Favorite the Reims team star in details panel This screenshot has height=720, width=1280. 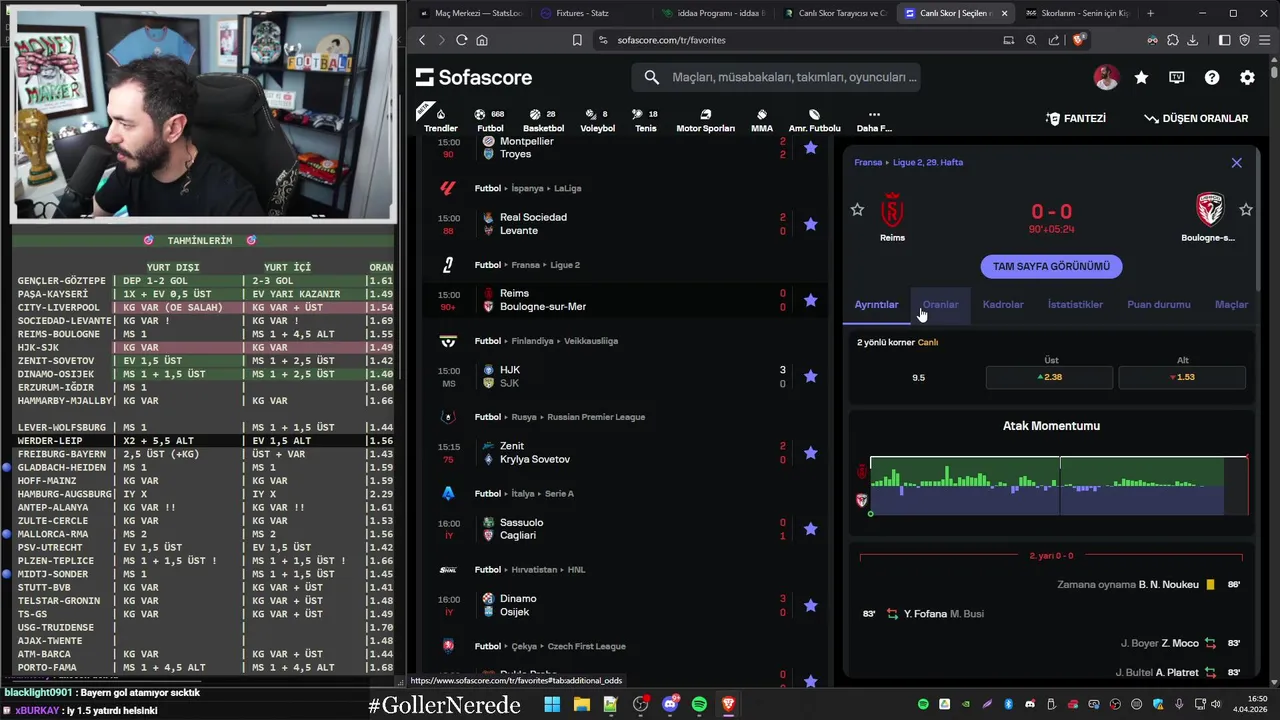coord(857,210)
